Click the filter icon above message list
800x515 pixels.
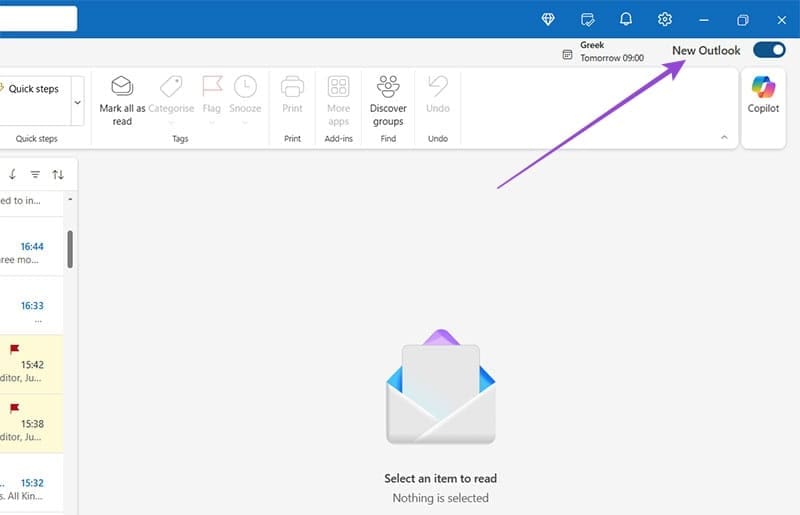tap(35, 175)
